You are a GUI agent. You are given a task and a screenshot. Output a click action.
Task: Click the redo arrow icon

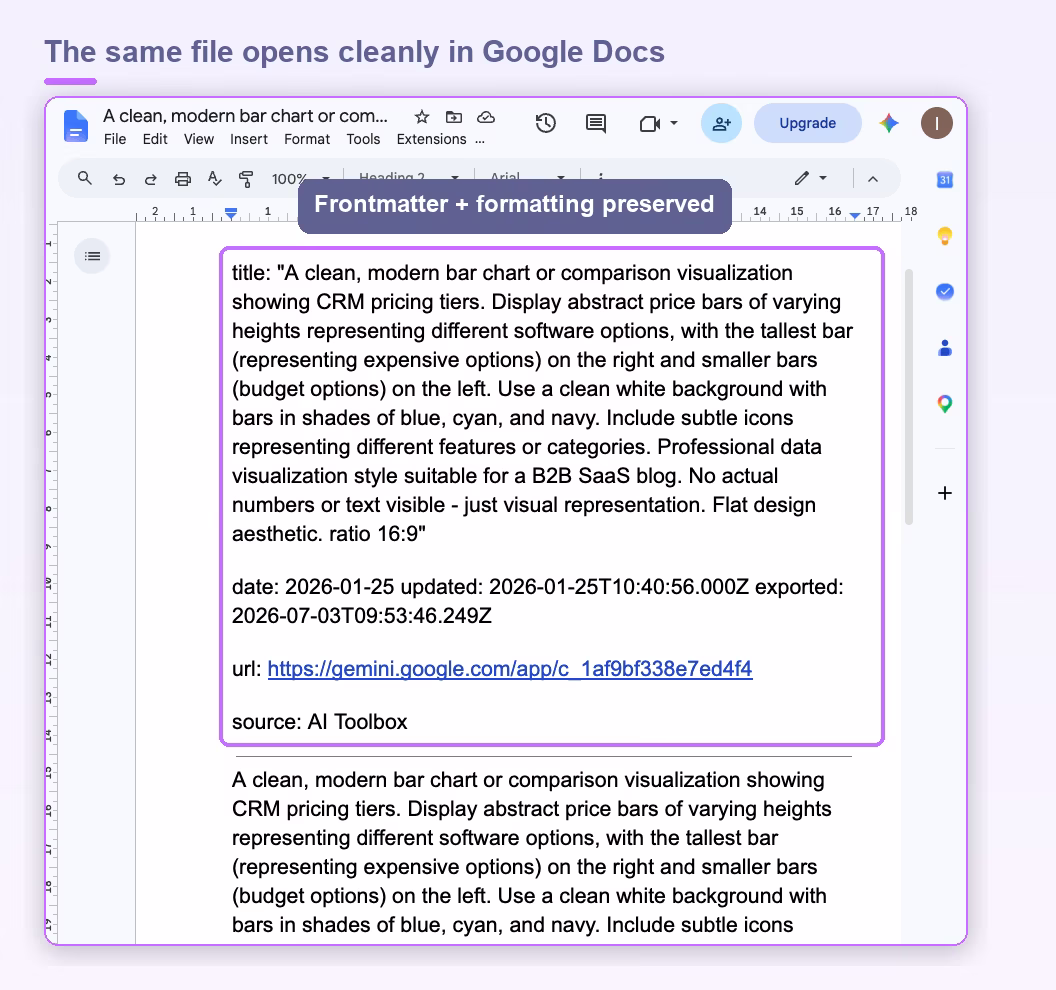click(x=151, y=179)
